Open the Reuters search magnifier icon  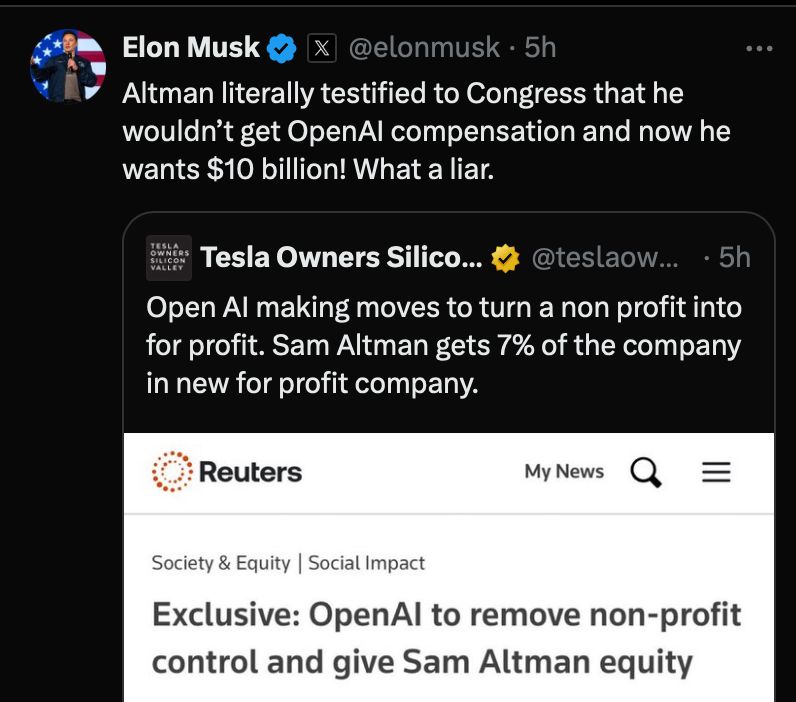tap(646, 472)
